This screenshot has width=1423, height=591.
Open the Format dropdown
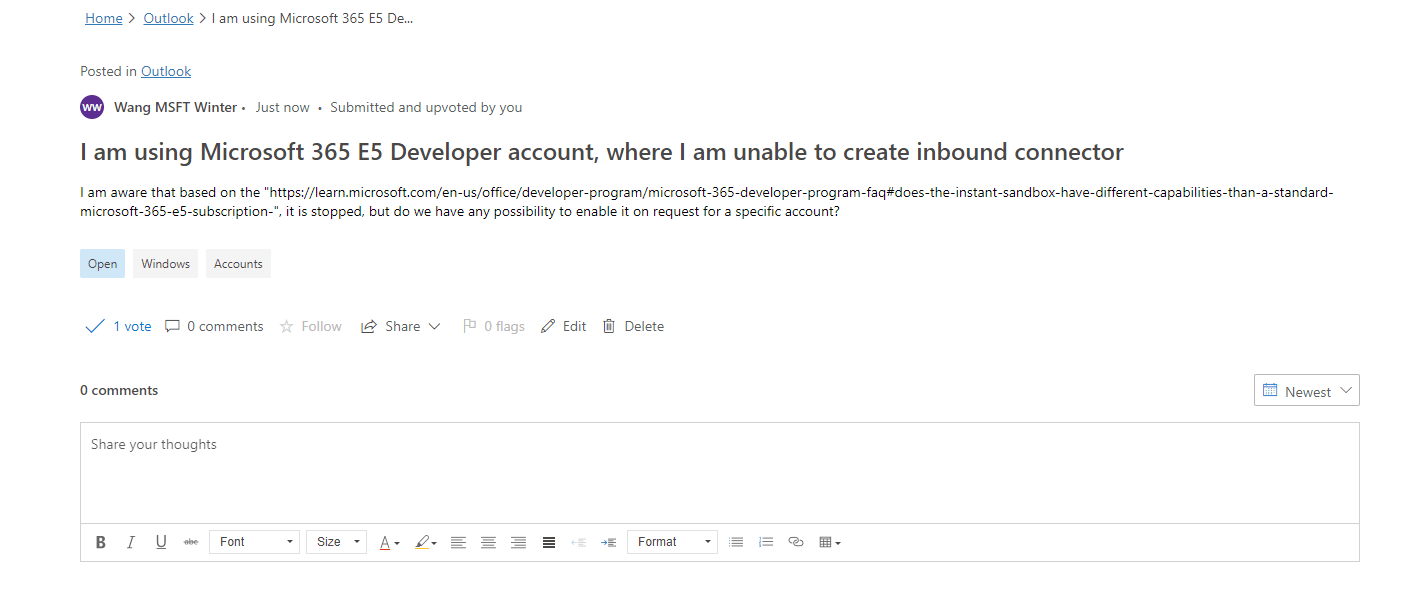(672, 542)
